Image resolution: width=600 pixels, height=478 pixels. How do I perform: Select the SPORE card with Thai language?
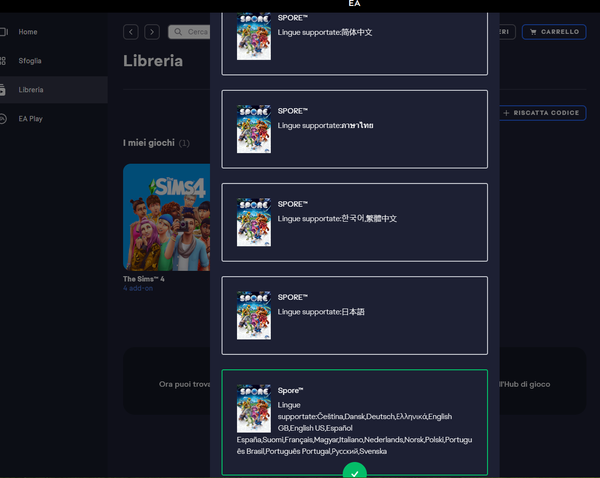point(354,129)
